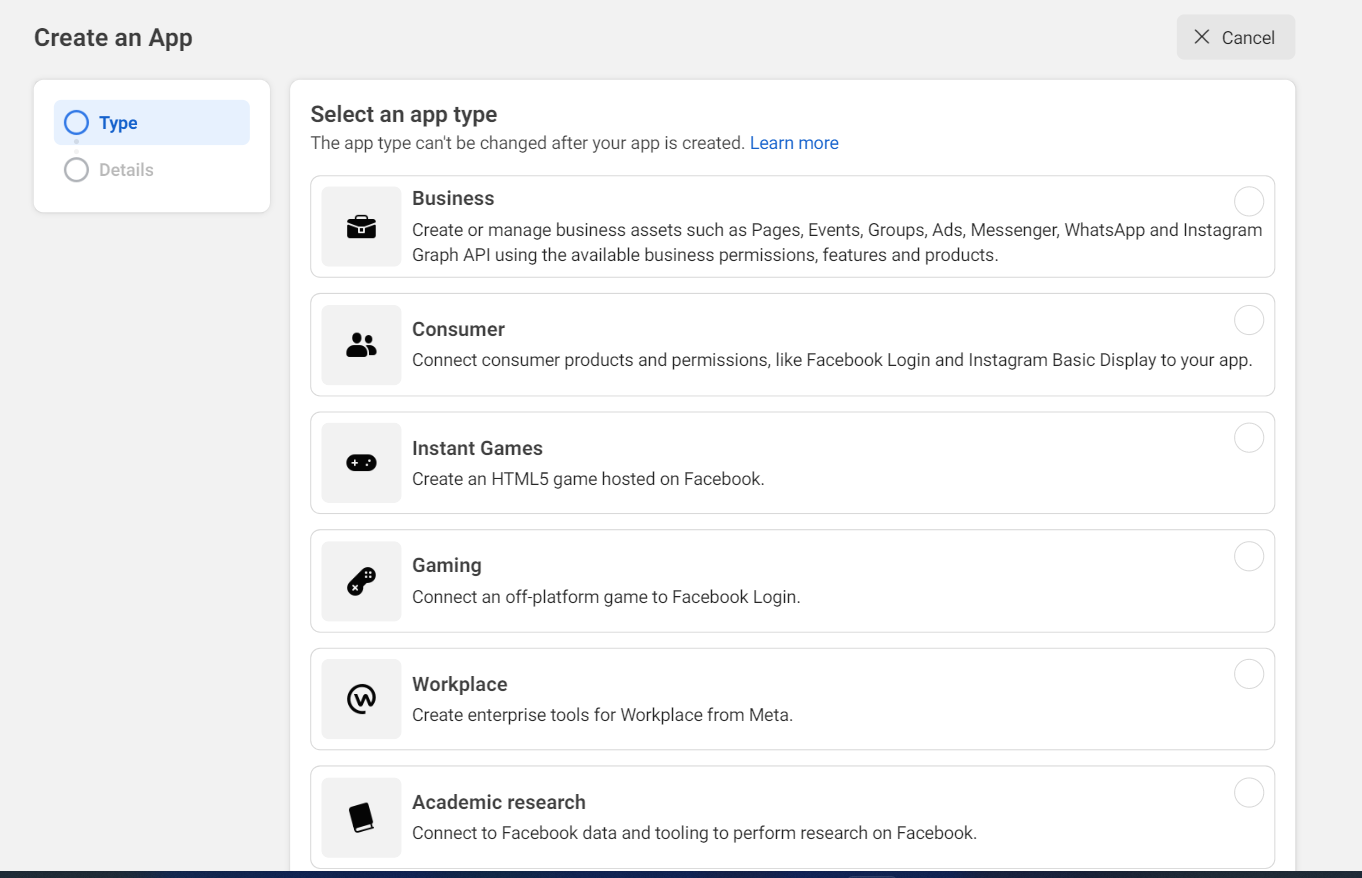Screen dimensions: 1362x878
Task: Click the Consumer people icon
Action: [x=361, y=345]
